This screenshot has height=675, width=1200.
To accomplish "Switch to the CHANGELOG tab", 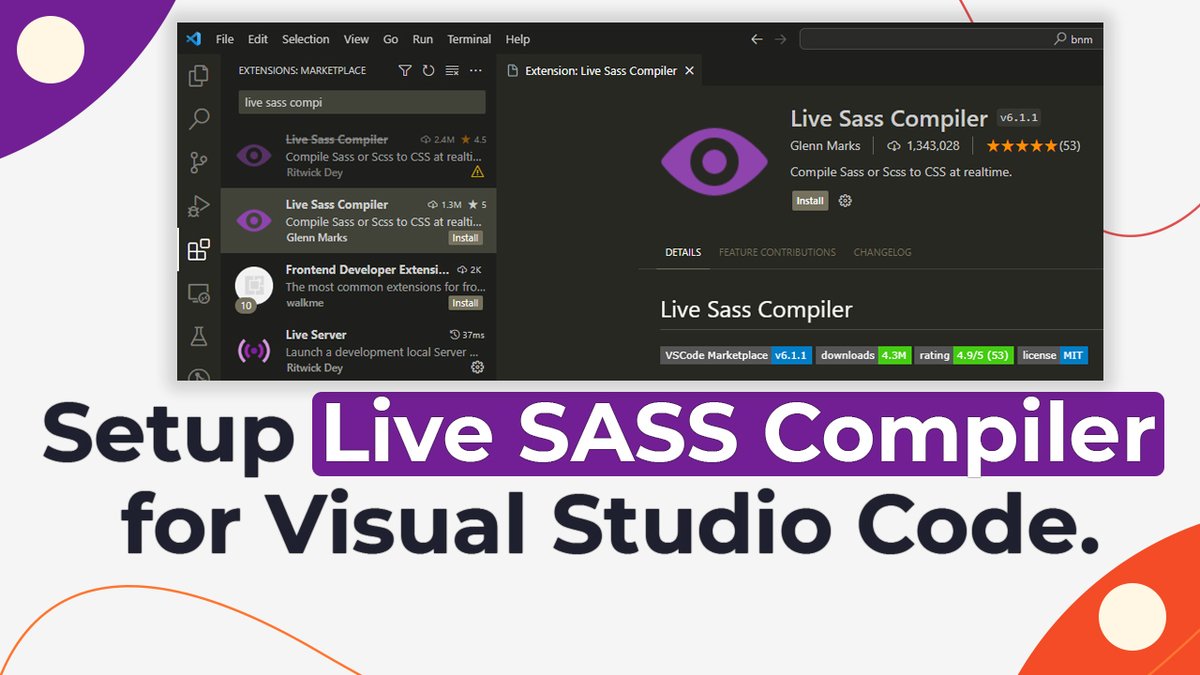I will tap(882, 252).
